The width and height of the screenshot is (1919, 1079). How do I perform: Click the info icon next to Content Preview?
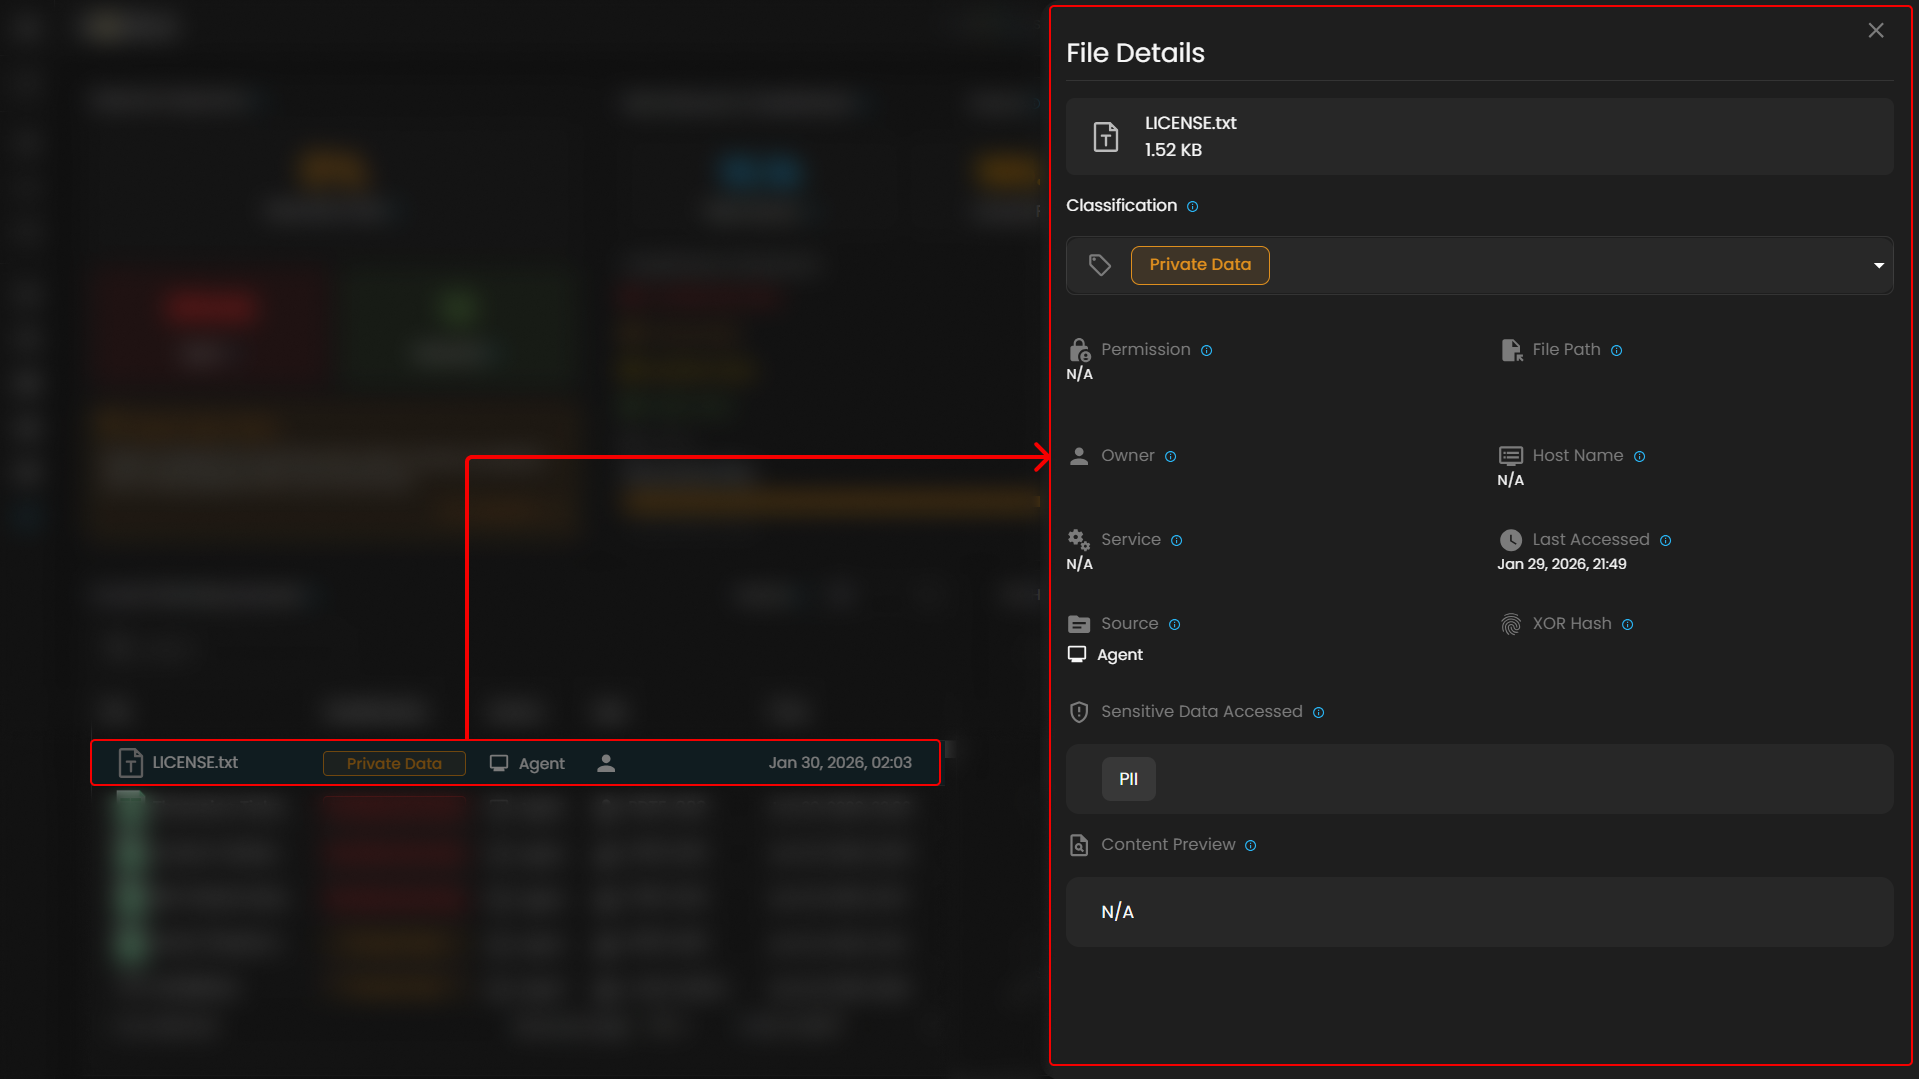[1250, 846]
